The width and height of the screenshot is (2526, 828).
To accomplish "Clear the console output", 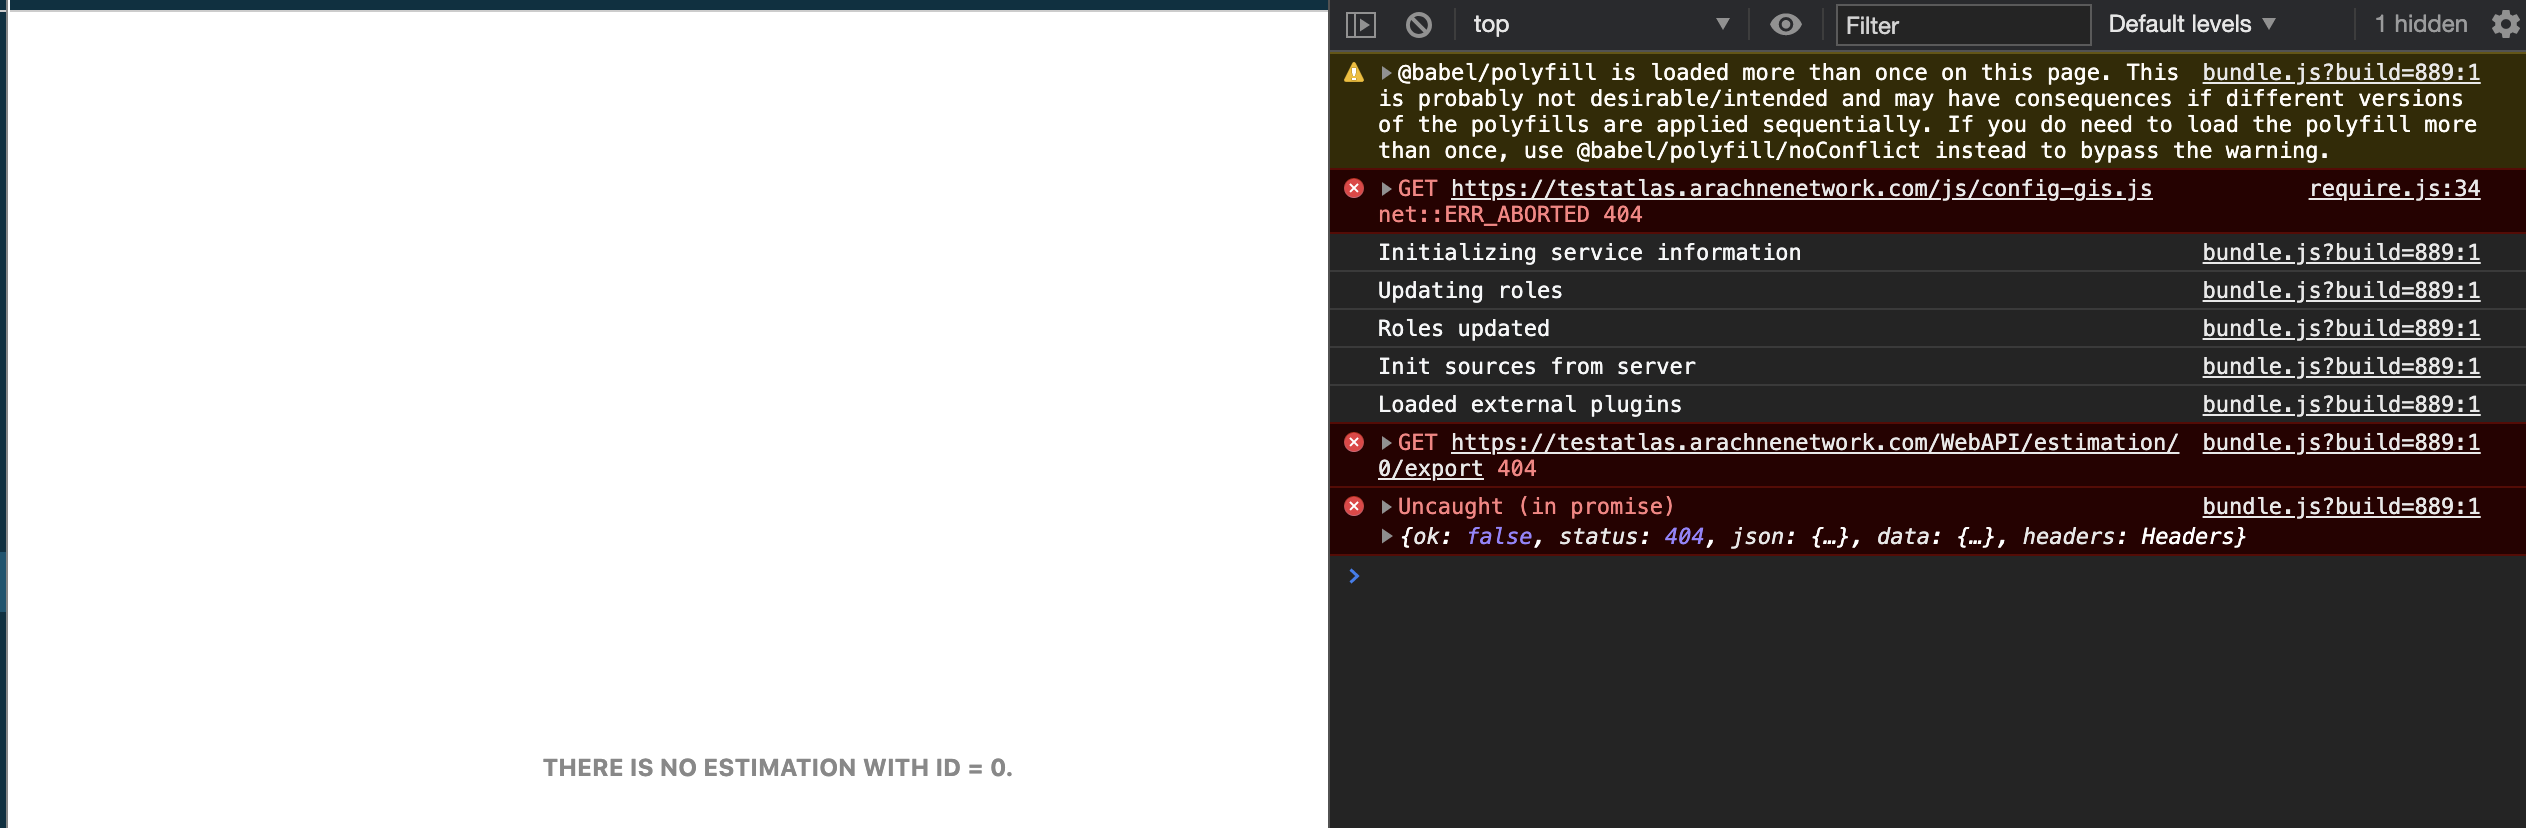I will click(1421, 23).
